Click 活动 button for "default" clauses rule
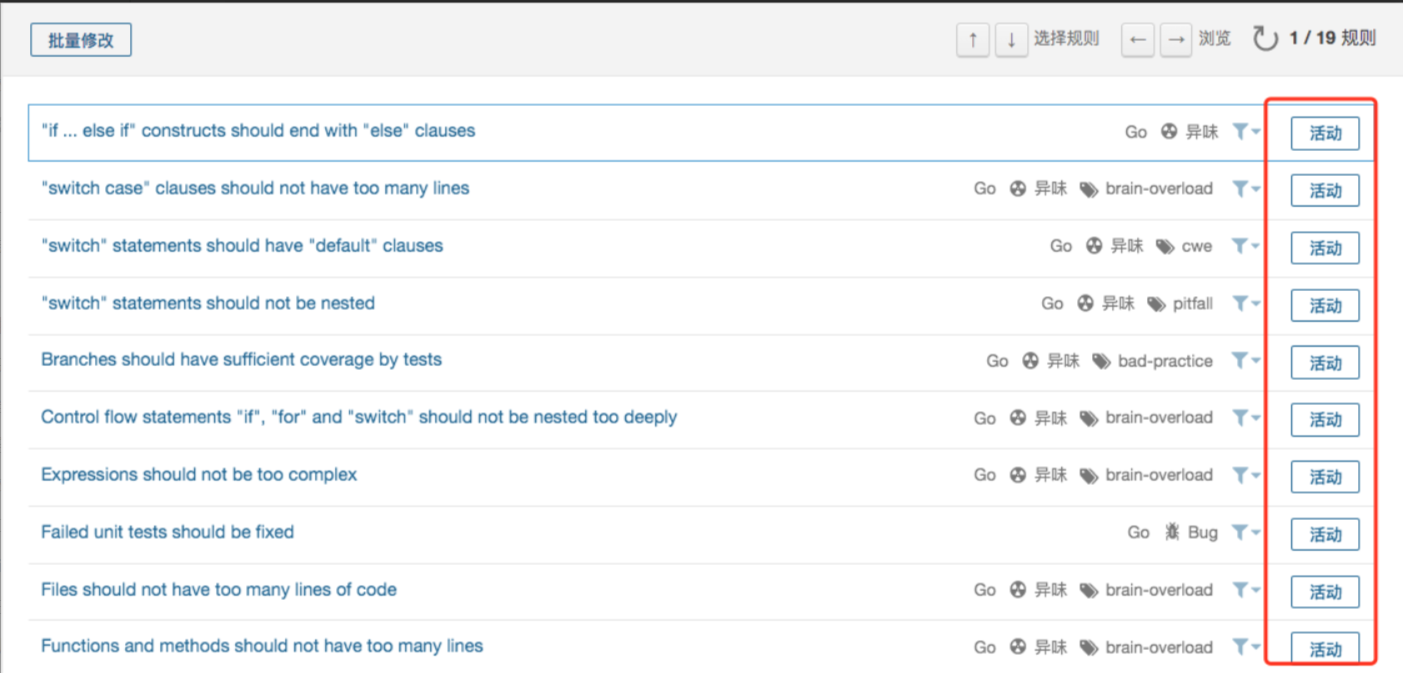This screenshot has width=1403, height=673. coord(1325,247)
